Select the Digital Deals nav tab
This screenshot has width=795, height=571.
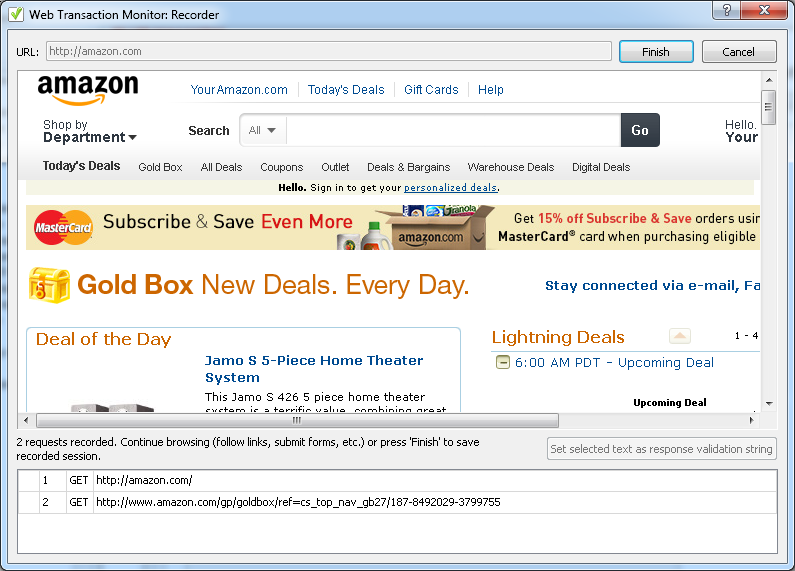pyautogui.click(x=601, y=167)
